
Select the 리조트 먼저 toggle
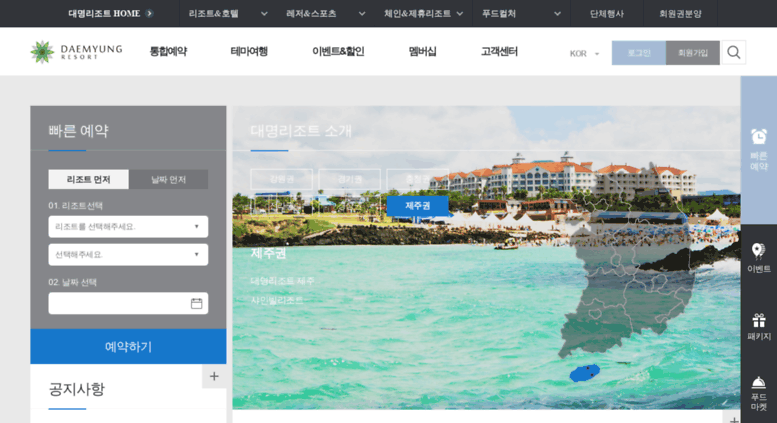coord(88,179)
